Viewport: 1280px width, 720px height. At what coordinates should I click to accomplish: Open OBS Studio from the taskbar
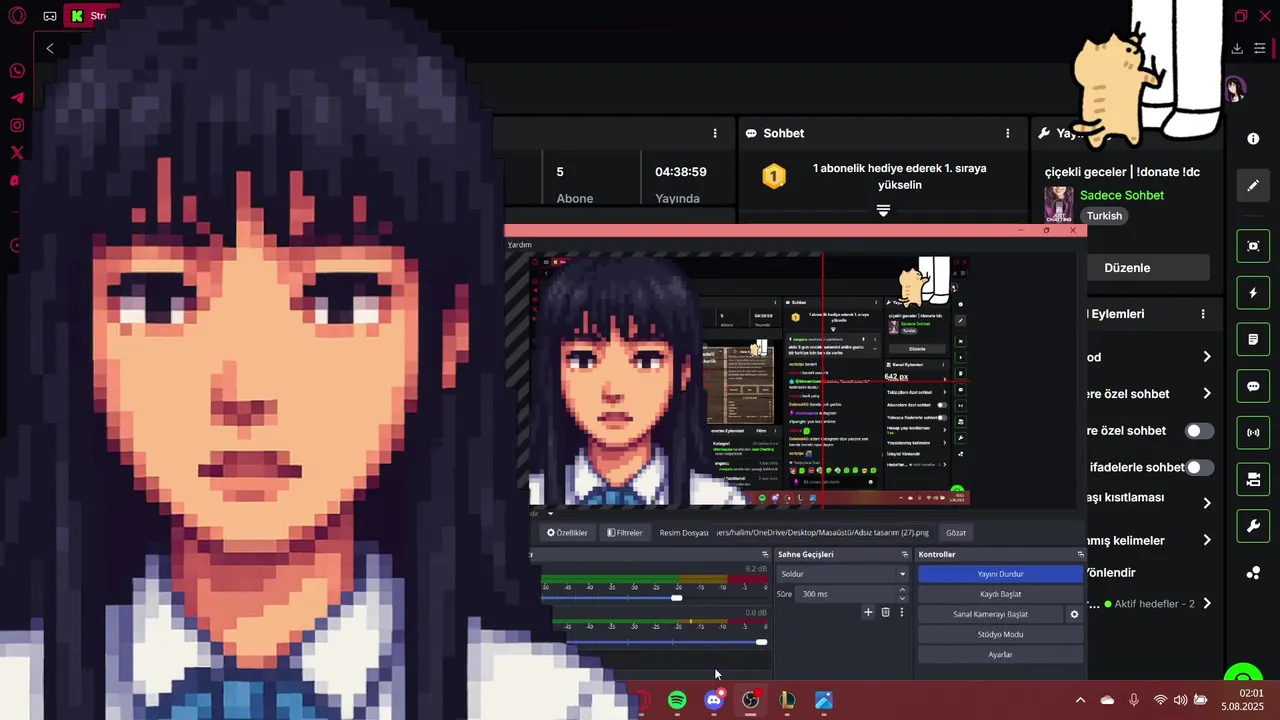[751, 700]
